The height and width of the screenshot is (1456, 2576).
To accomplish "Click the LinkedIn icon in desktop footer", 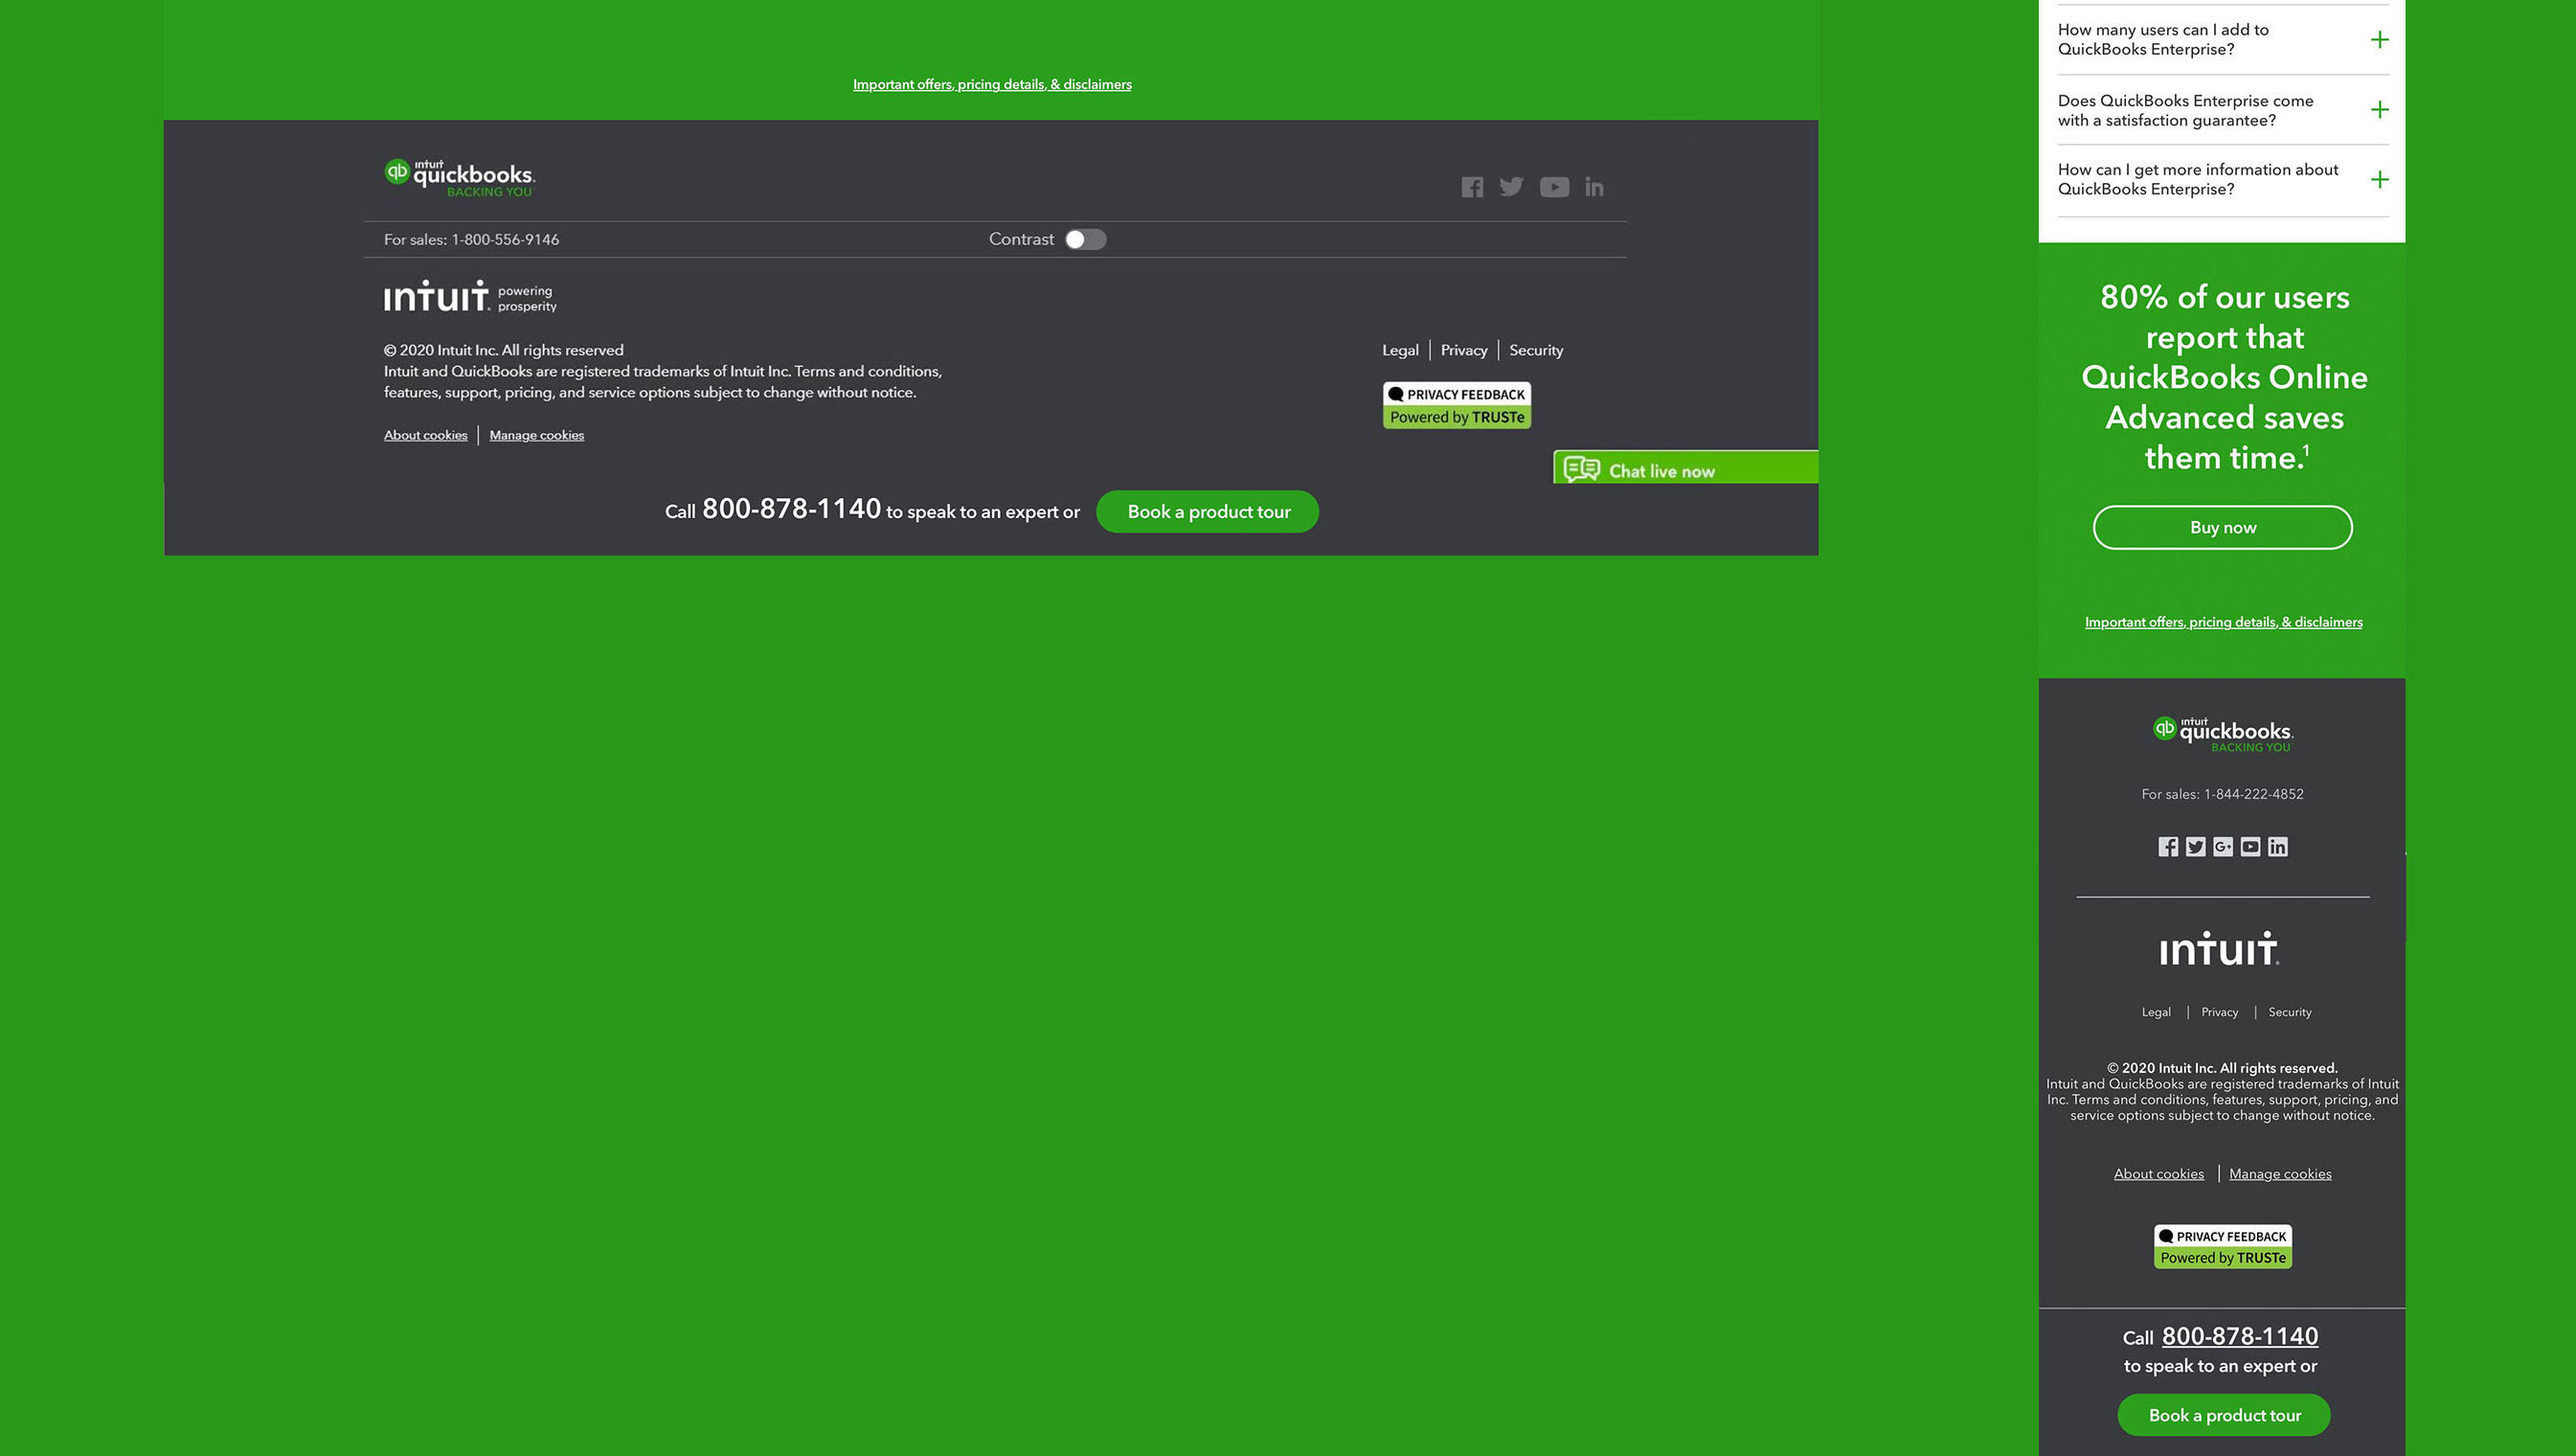I will pos(1594,187).
